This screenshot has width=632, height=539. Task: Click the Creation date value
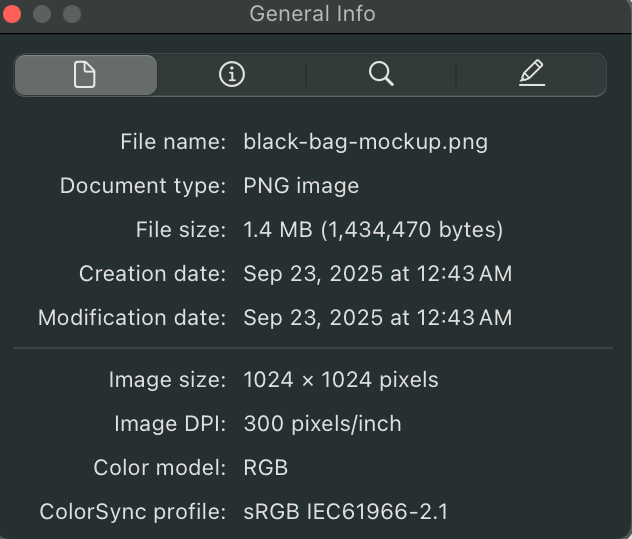tap(377, 274)
